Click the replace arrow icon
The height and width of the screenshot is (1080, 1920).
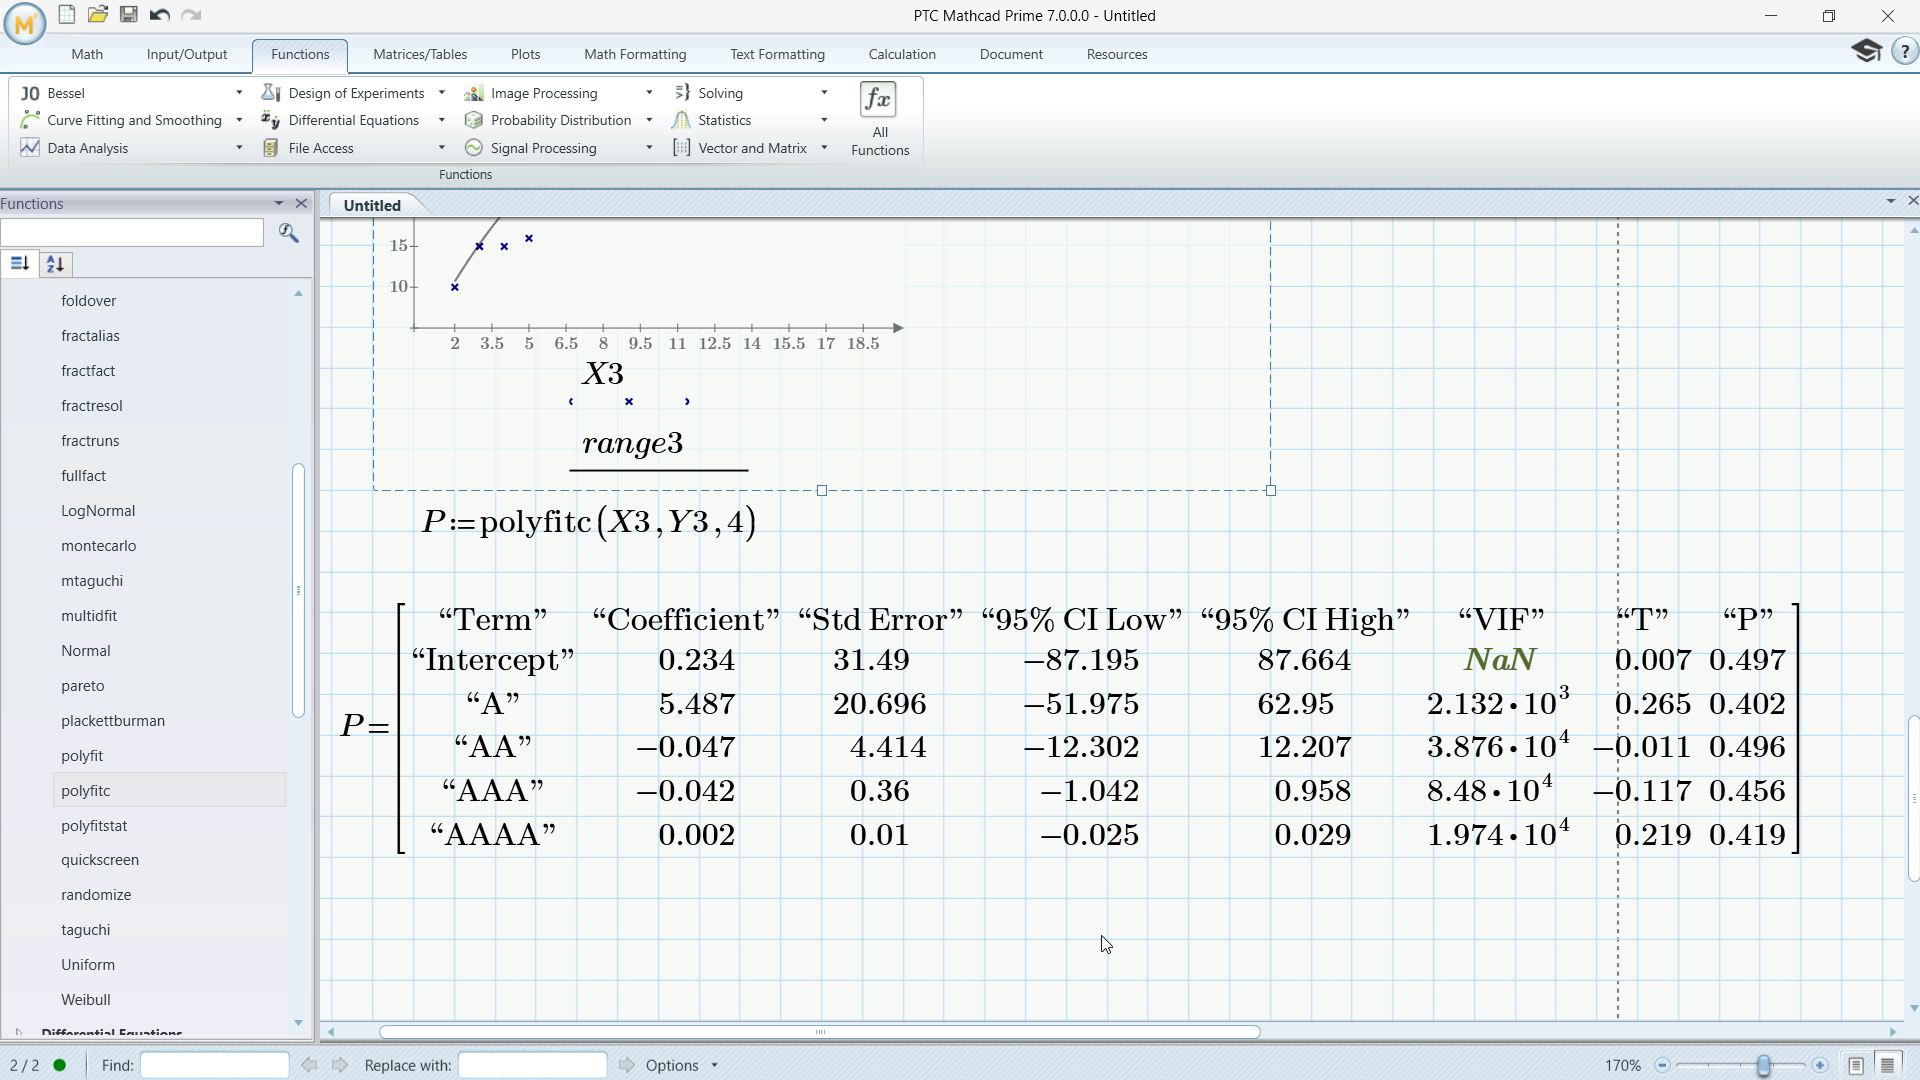pyautogui.click(x=626, y=1065)
